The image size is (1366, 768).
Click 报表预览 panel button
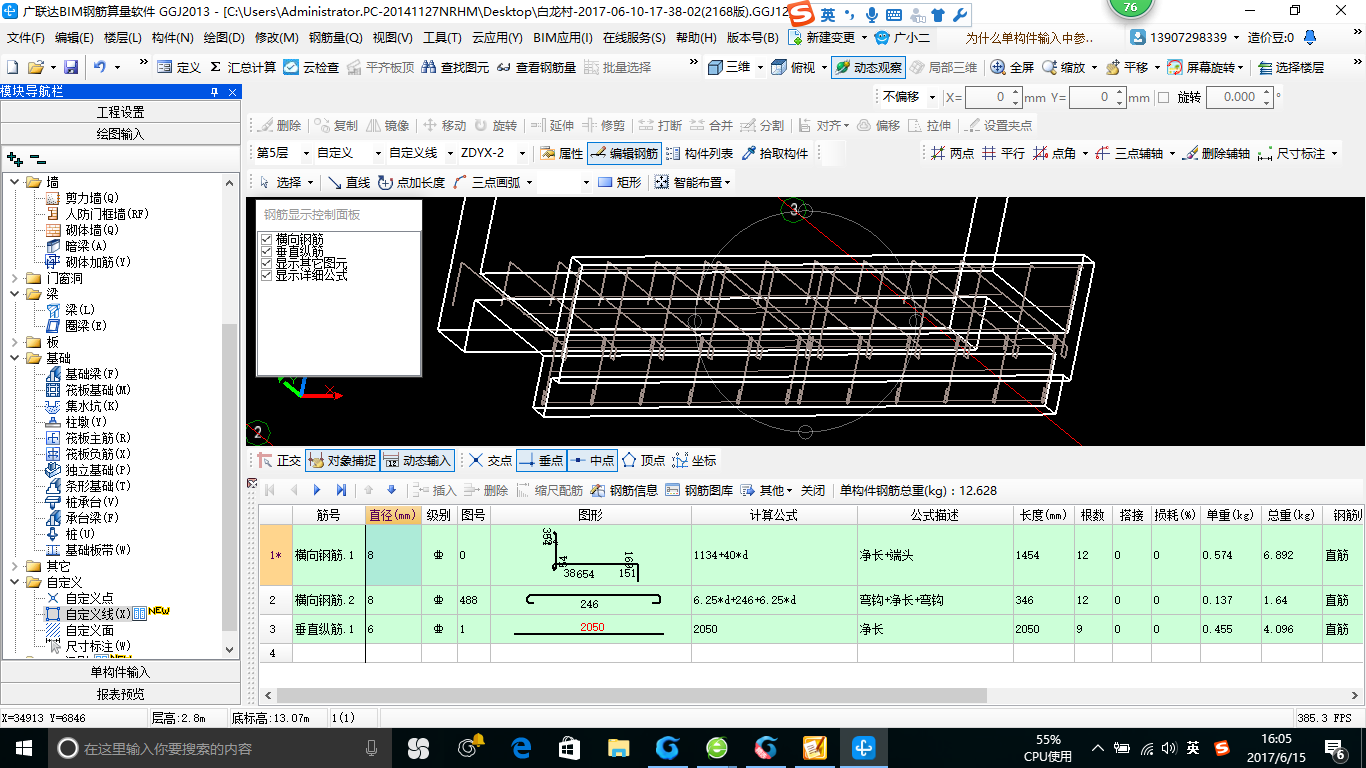pos(120,694)
